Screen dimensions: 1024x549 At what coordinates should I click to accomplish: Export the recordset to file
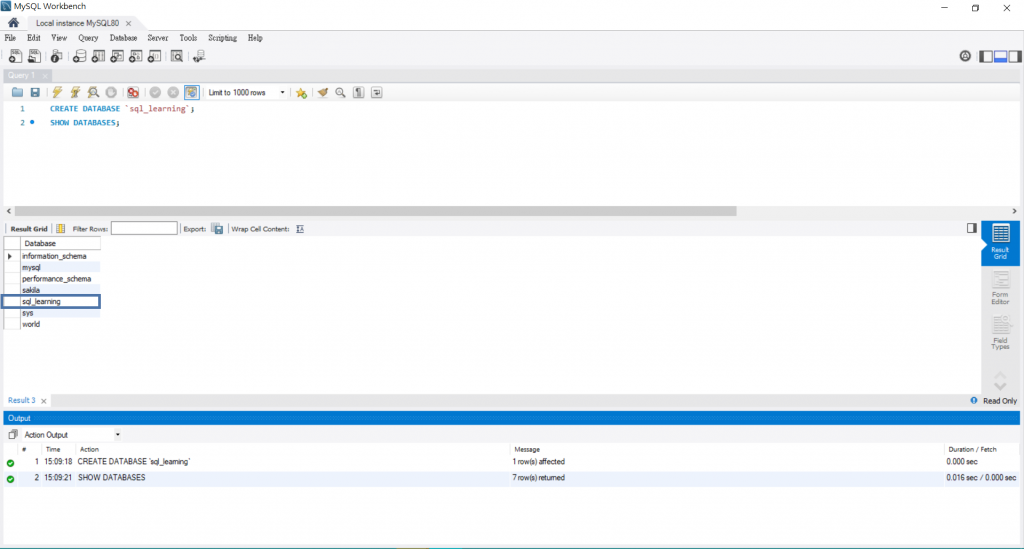coord(218,229)
